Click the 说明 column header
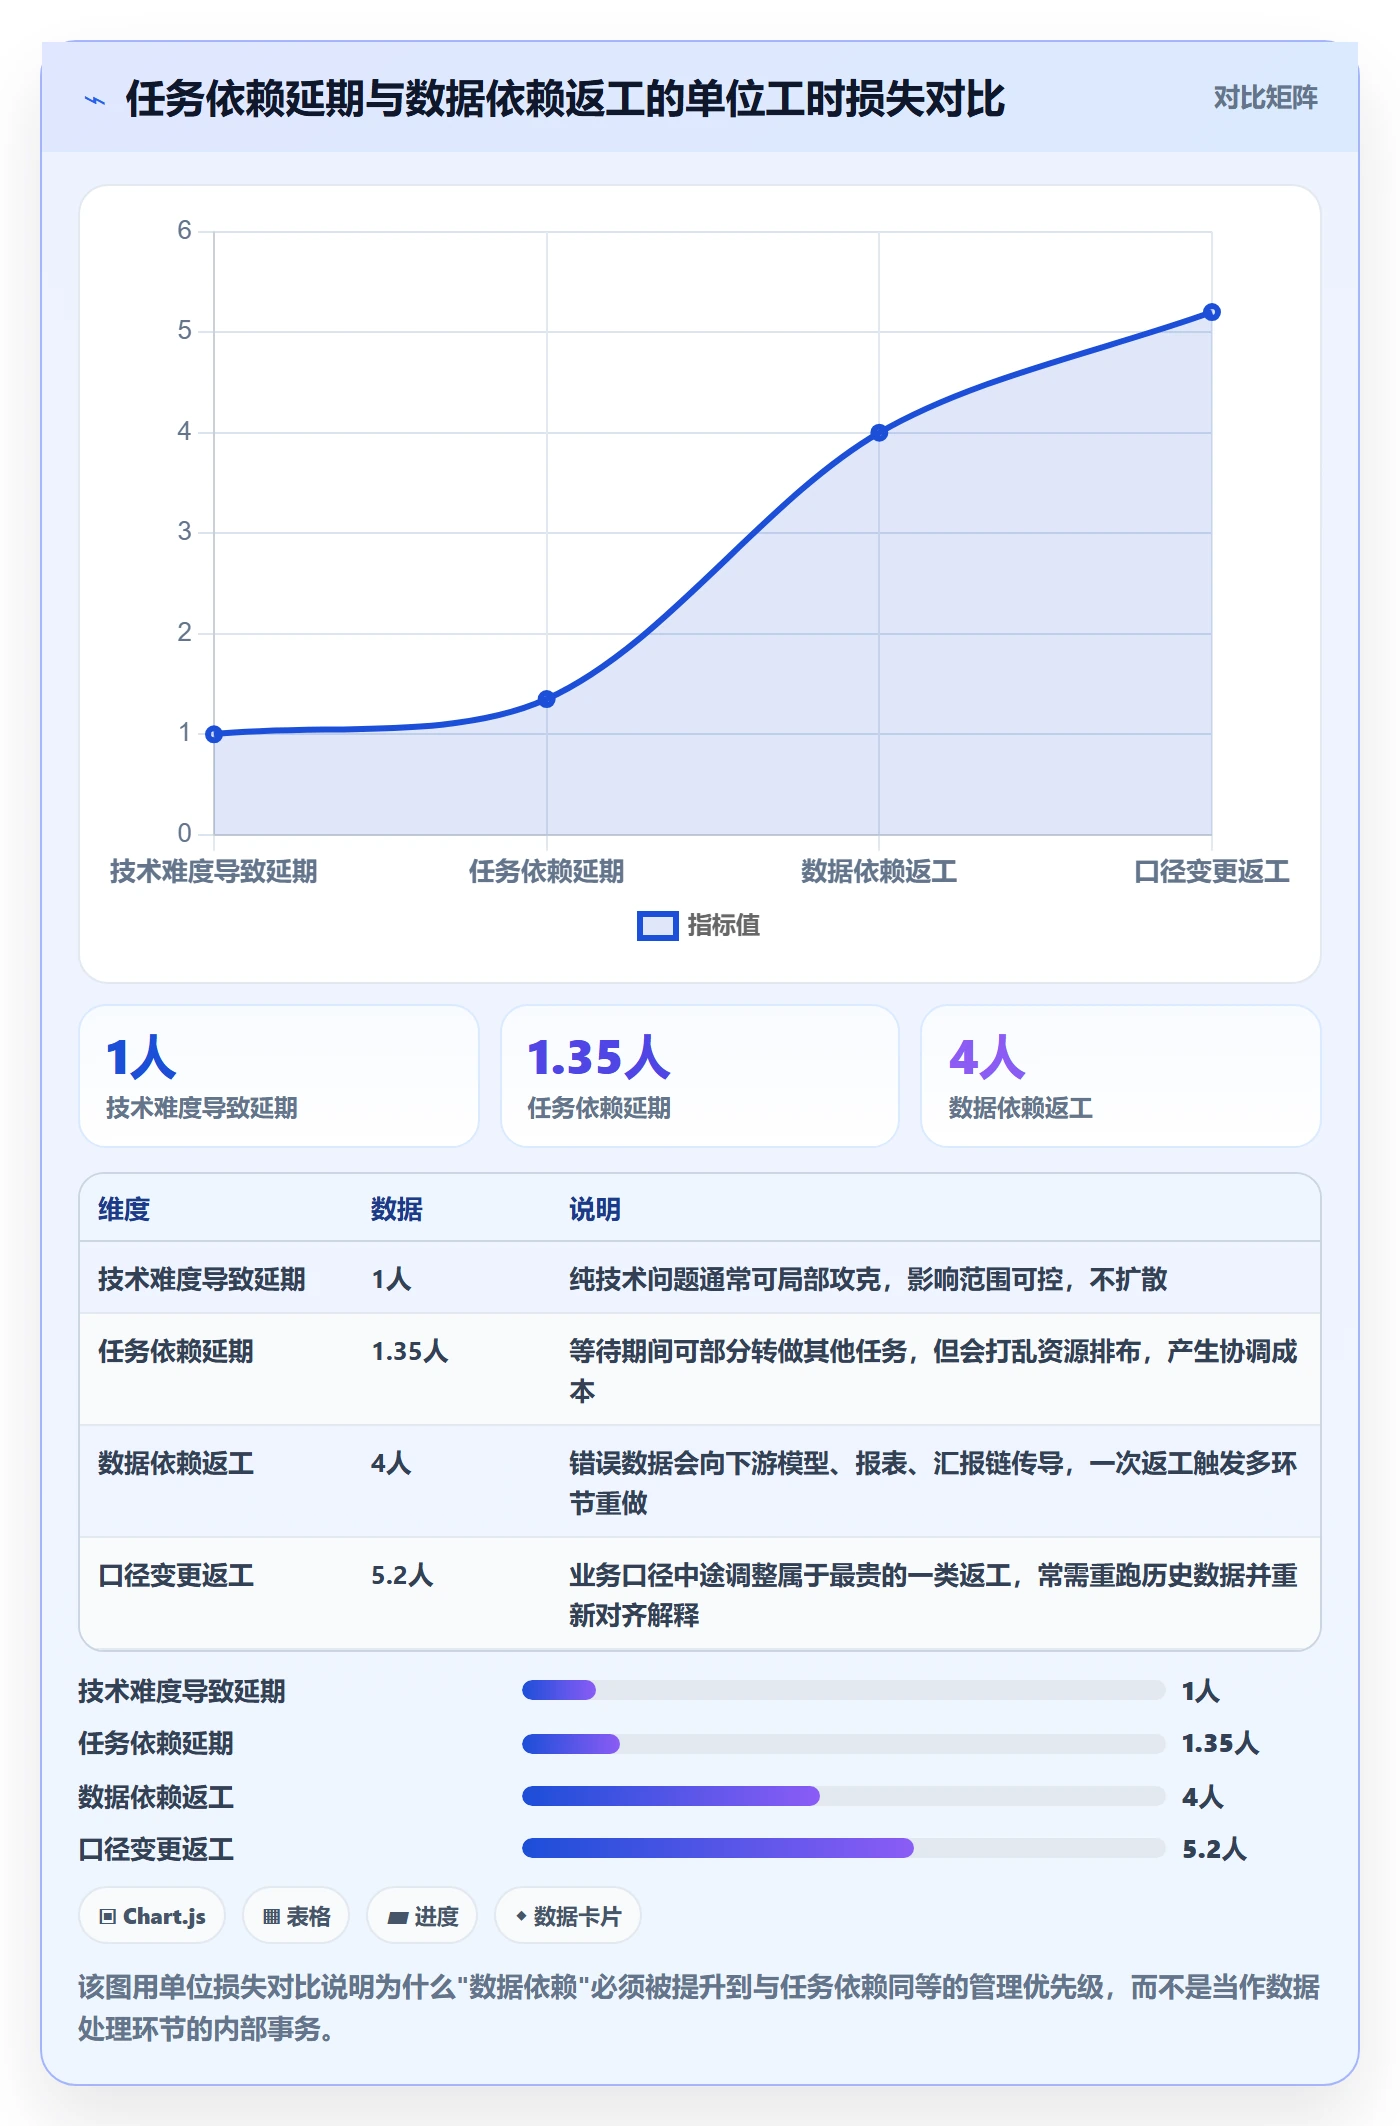 coord(595,1209)
